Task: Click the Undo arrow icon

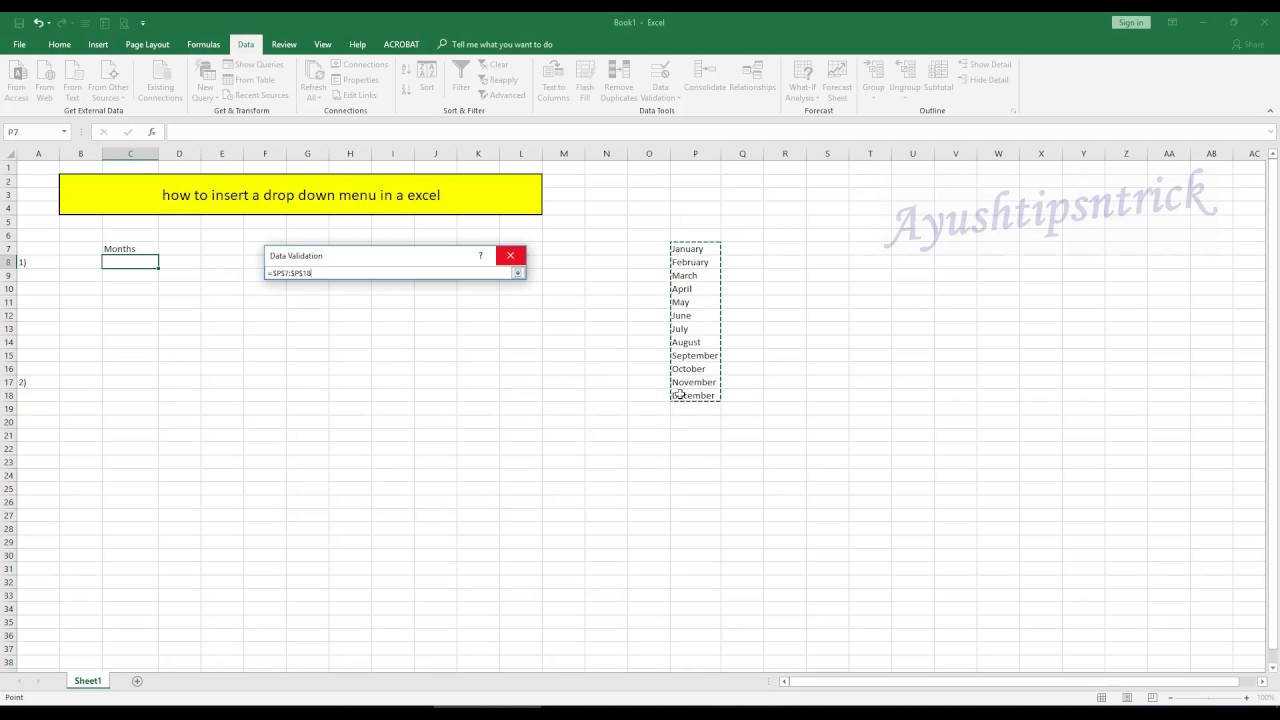Action: tap(38, 23)
